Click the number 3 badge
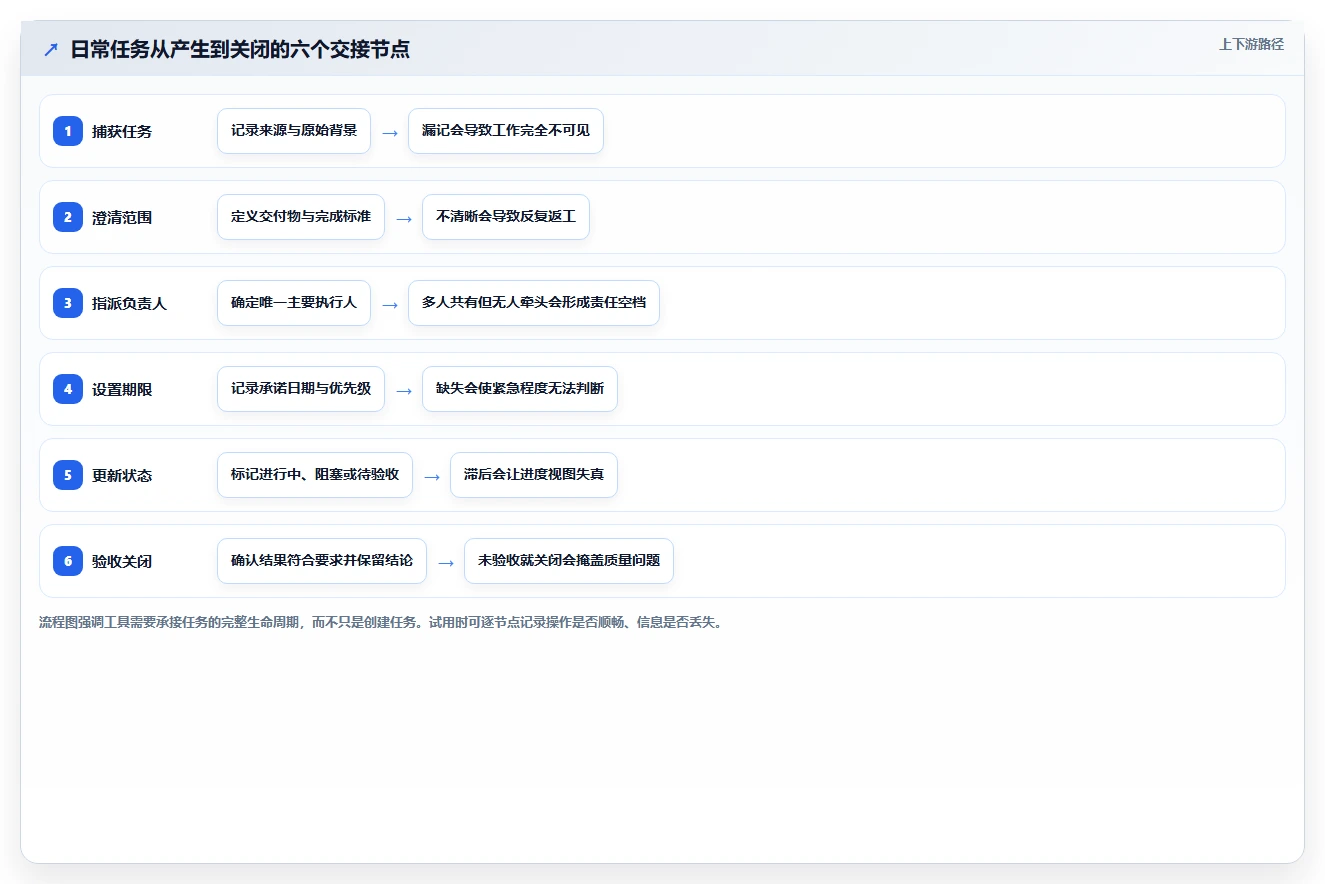The image size is (1325, 884). point(68,303)
